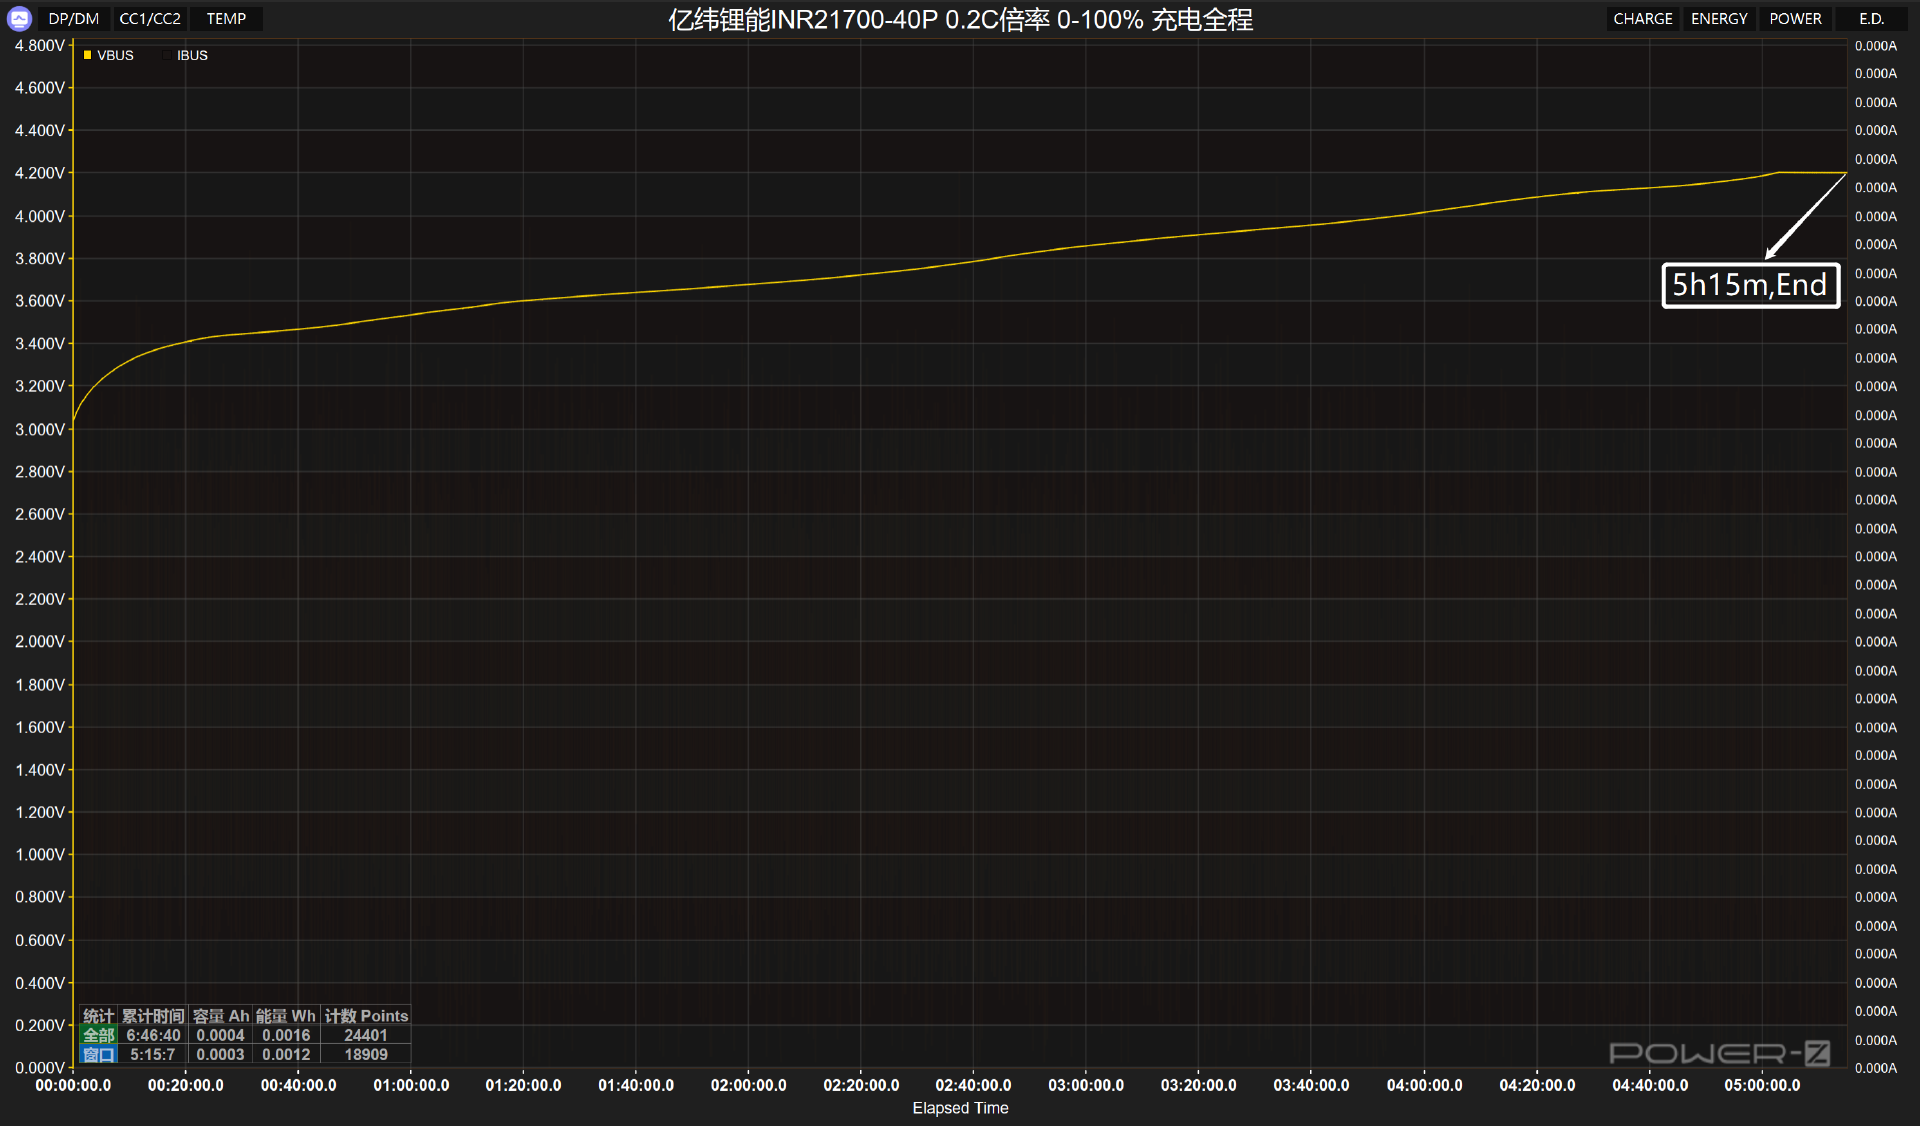Click the 统计 table header

99,1016
